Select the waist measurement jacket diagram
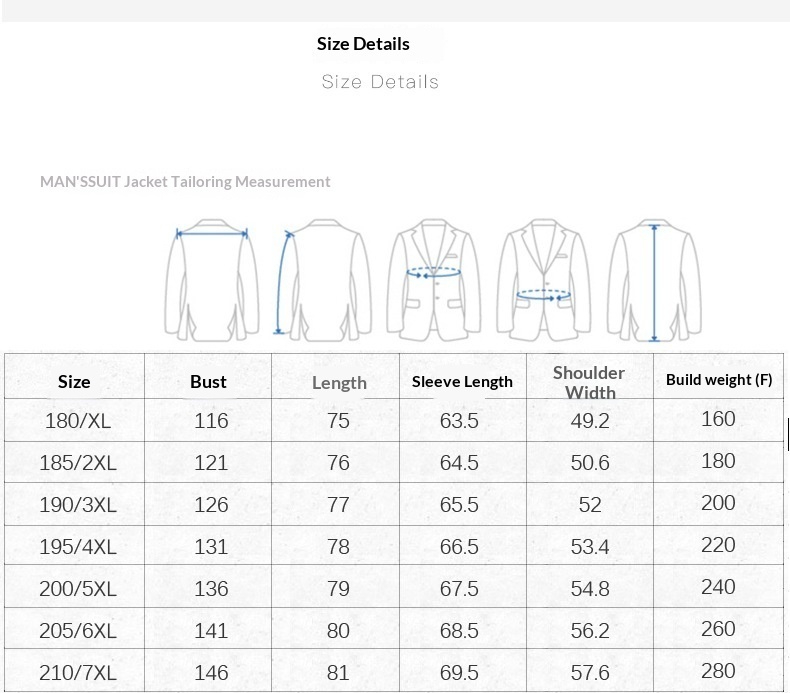 point(545,279)
